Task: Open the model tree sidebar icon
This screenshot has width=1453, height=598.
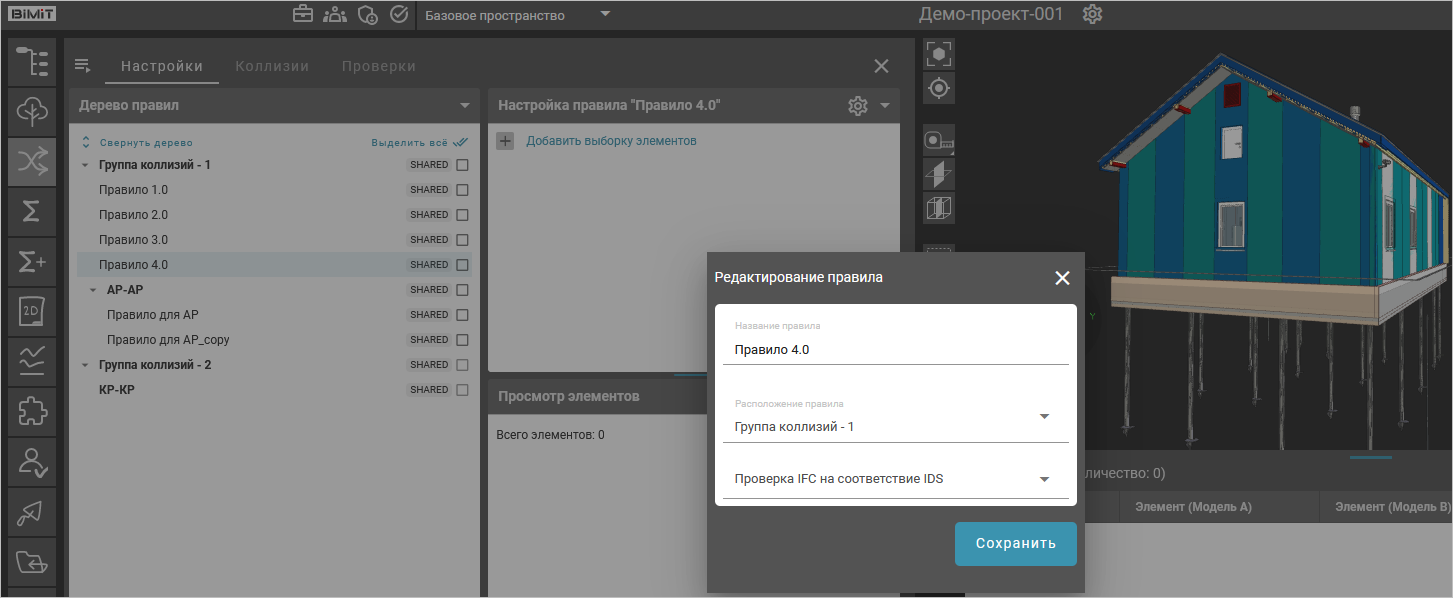Action: [32, 62]
